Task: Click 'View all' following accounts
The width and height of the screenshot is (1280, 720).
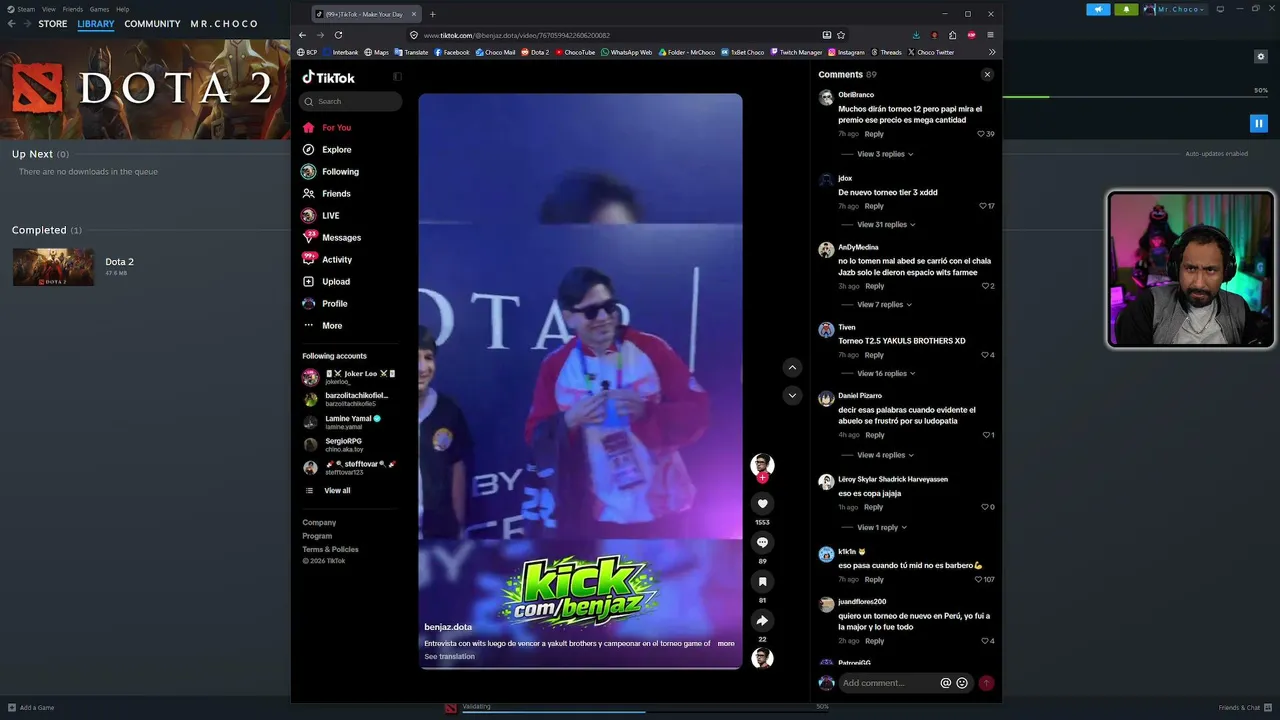Action: point(337,491)
